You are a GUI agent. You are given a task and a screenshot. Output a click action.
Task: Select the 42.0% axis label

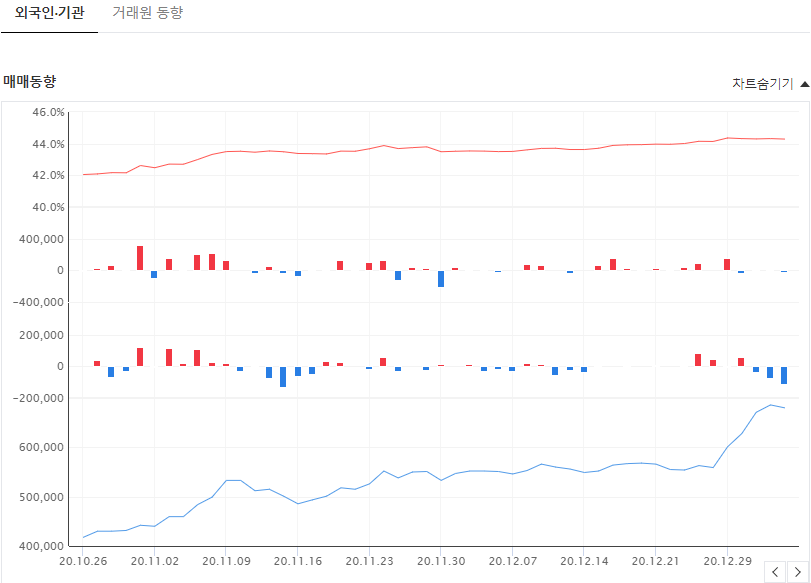49,176
